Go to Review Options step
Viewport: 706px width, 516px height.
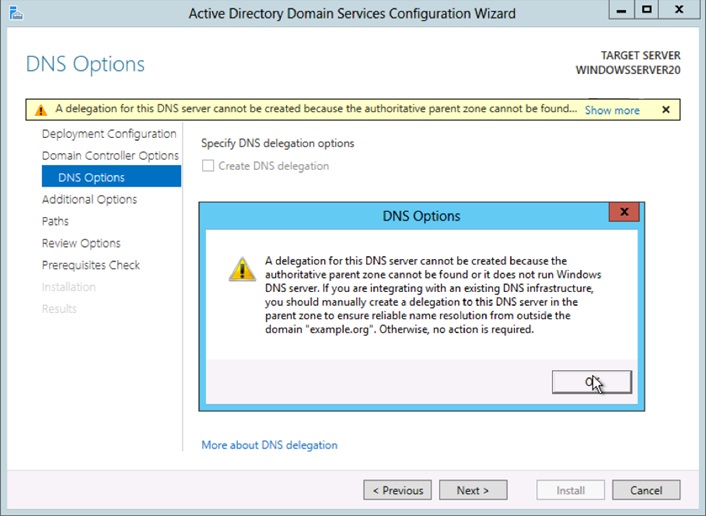point(81,243)
